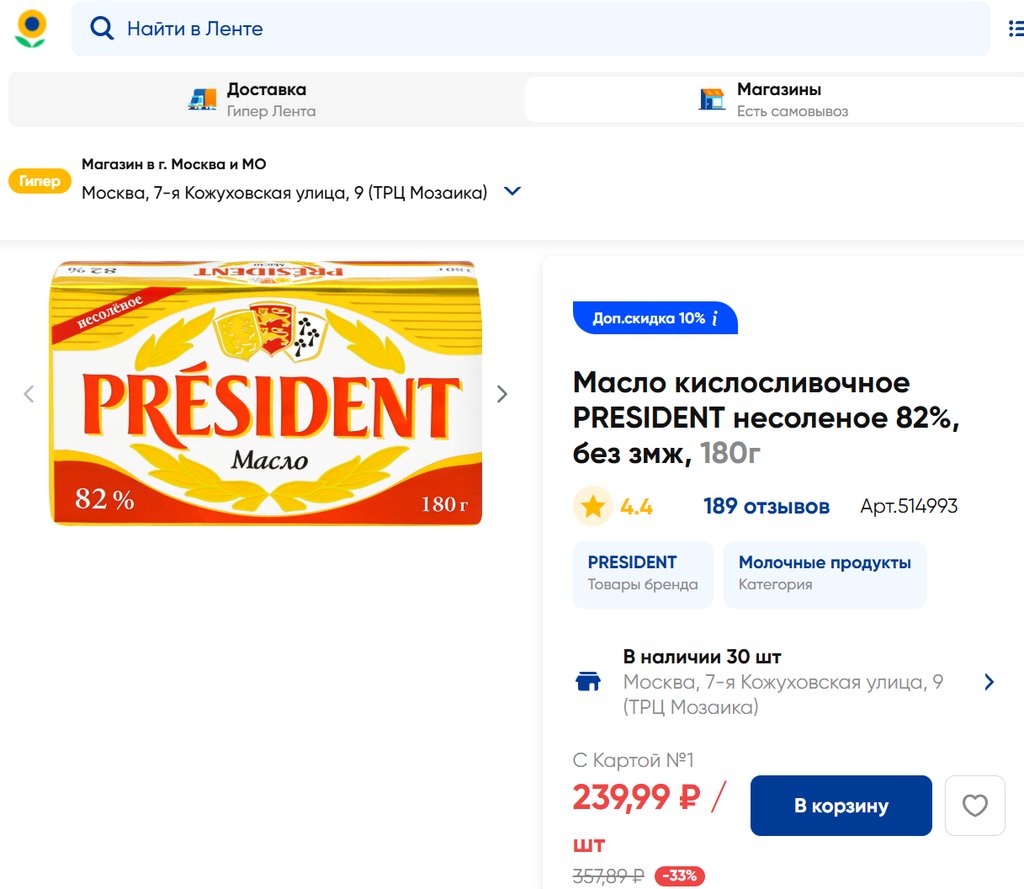
Task: Open Молочные продукты category
Action: pyautogui.click(x=824, y=574)
